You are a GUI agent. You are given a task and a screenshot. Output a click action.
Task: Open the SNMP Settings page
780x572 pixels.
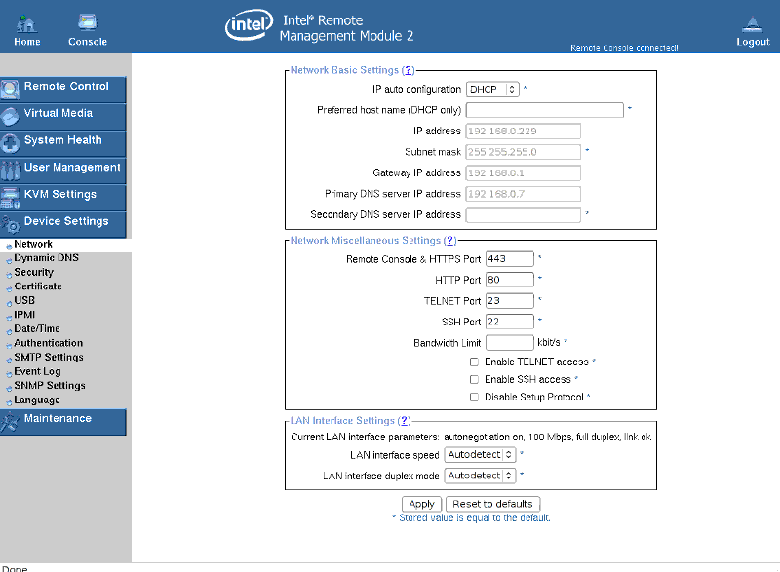[x=50, y=386]
